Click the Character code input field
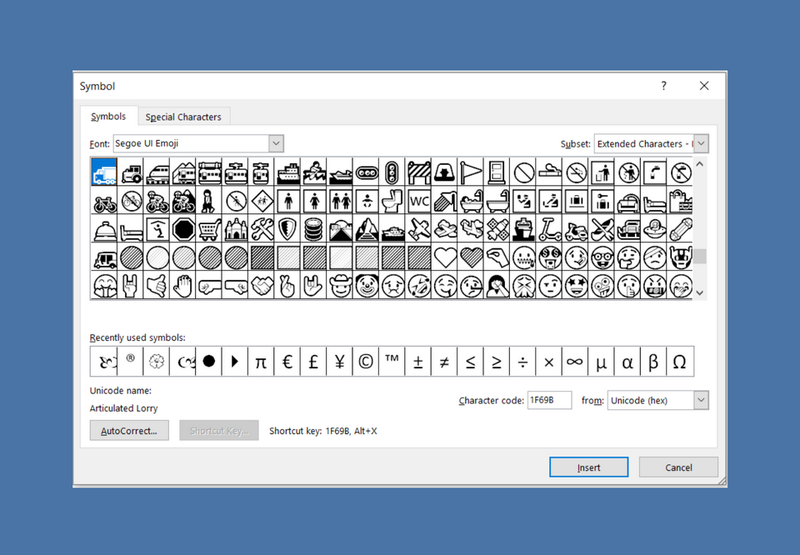This screenshot has width=800, height=555. [x=549, y=400]
